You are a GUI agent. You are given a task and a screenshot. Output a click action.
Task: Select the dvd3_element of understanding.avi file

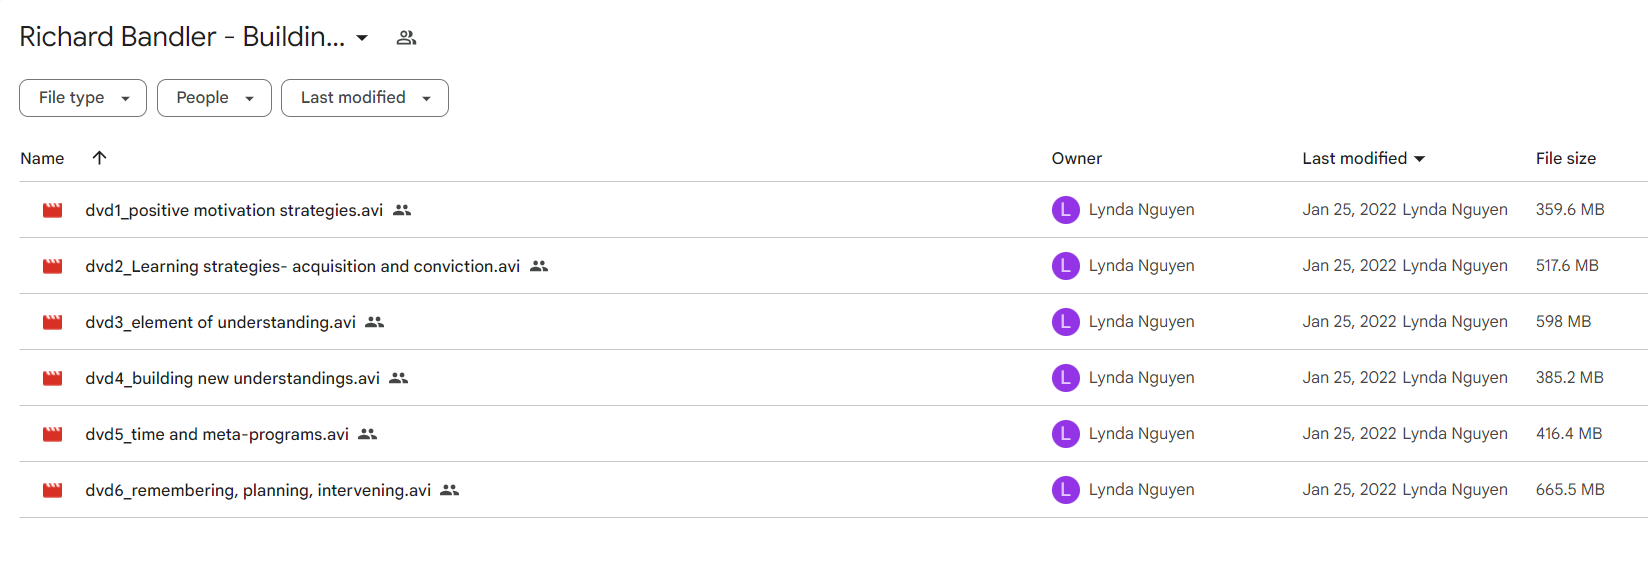click(220, 322)
